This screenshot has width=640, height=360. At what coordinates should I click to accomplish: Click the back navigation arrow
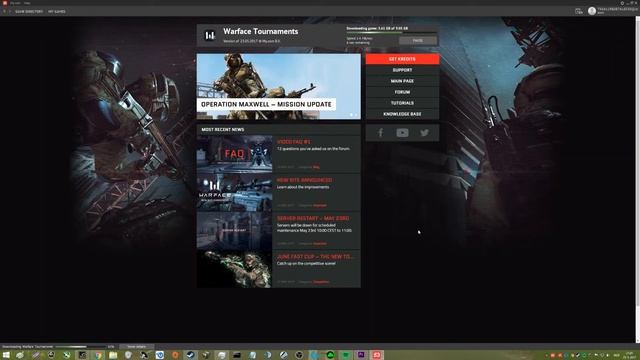click(4, 11)
